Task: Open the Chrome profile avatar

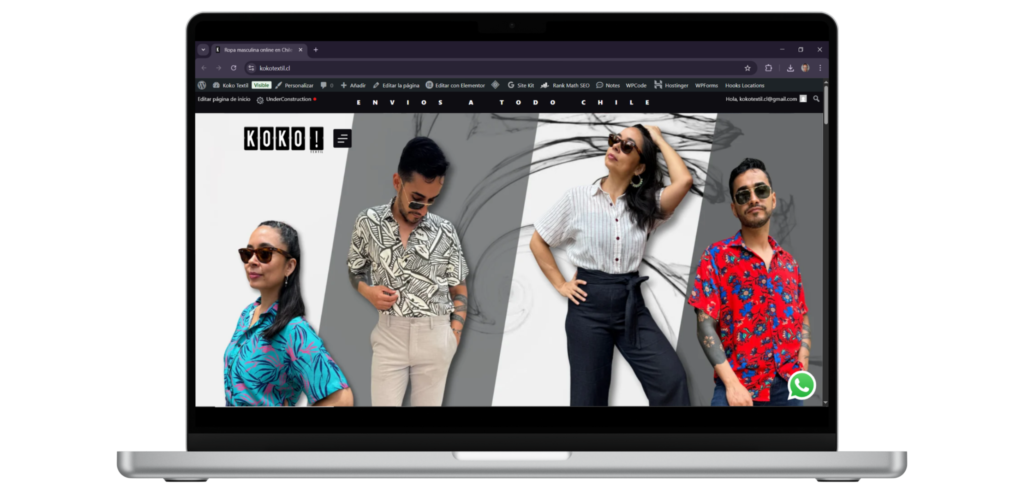Action: (805, 68)
